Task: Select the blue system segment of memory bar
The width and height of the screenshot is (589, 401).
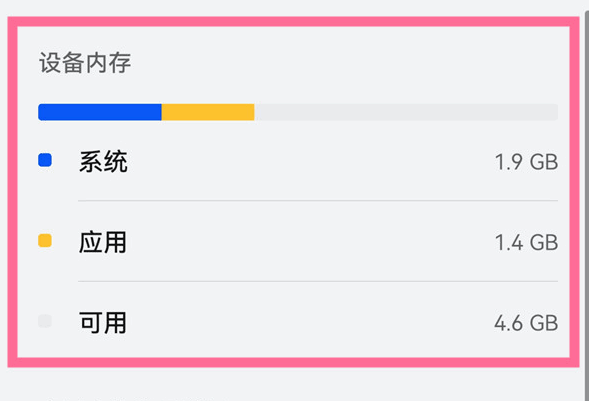Action: [x=100, y=112]
